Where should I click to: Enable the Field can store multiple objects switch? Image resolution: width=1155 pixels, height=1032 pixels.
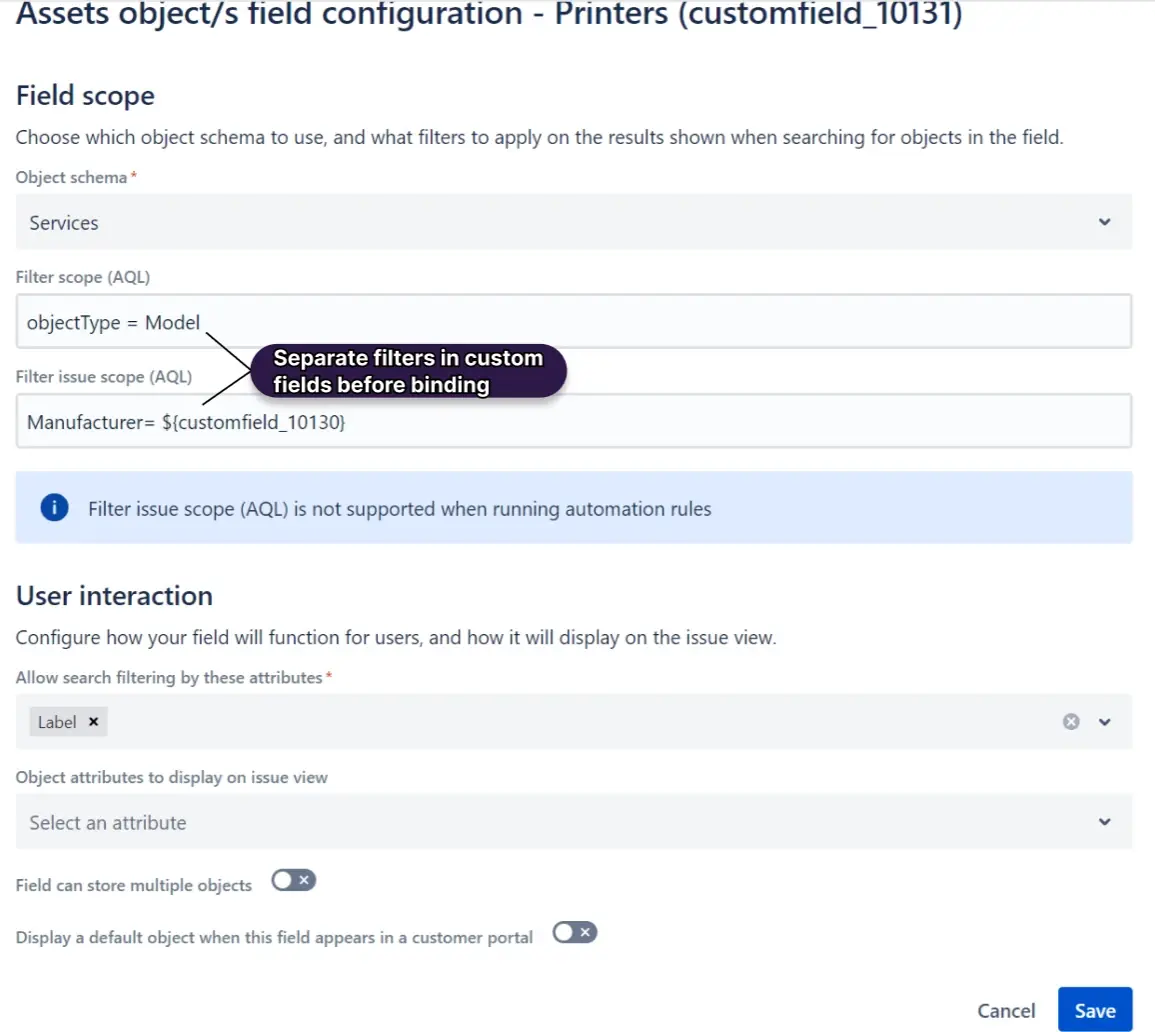[293, 880]
